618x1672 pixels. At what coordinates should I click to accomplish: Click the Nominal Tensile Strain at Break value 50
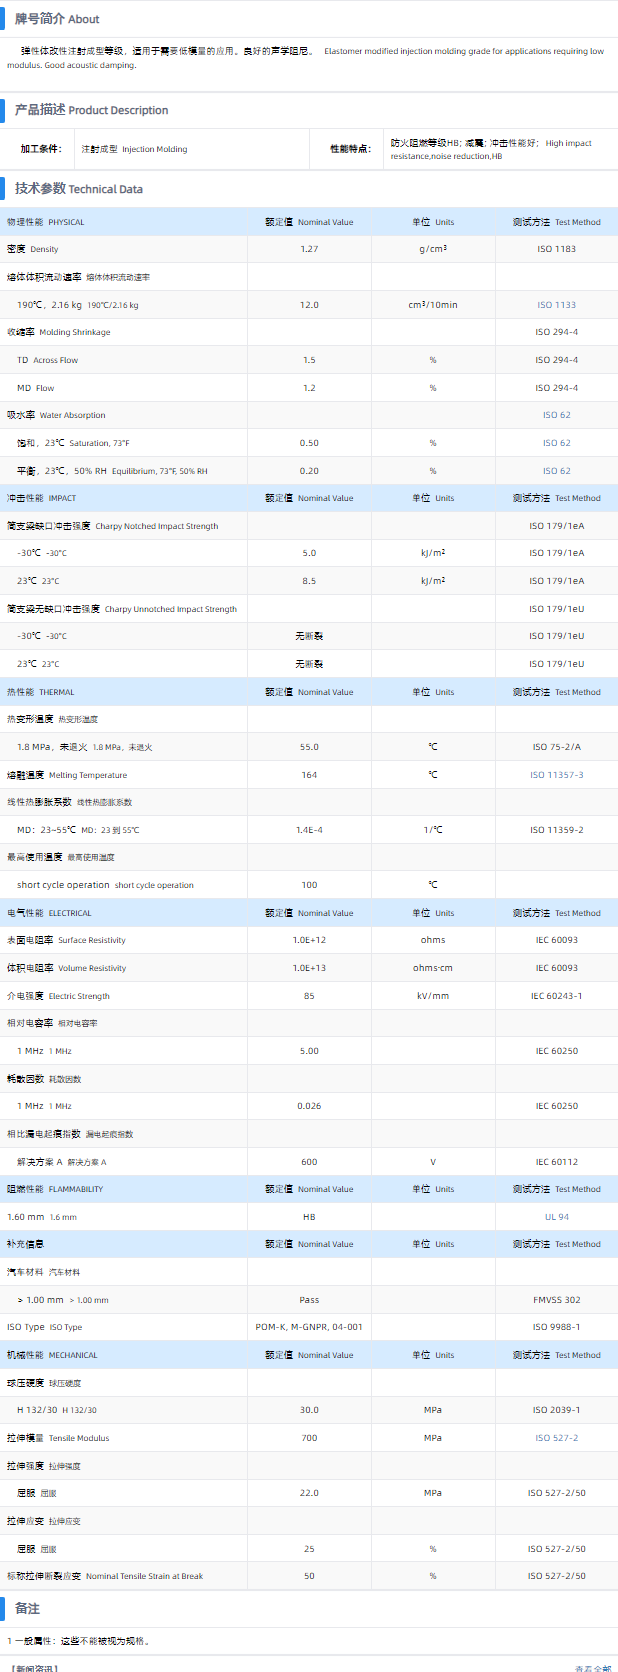coord(309,1576)
